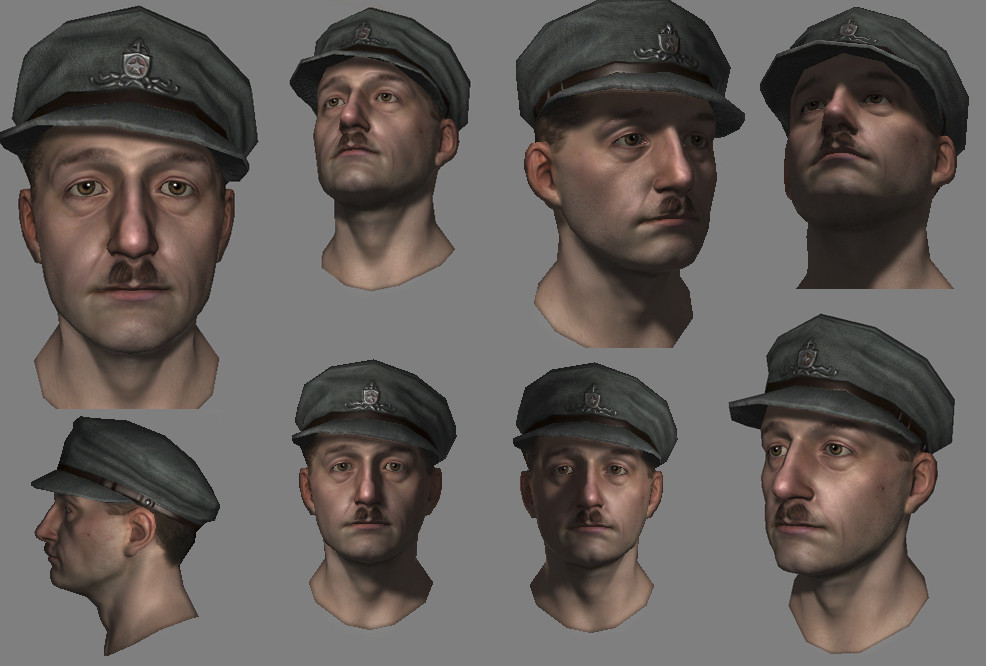Click the side-profile head render facing left
Image resolution: width=986 pixels, height=666 pixels.
click(x=126, y=535)
